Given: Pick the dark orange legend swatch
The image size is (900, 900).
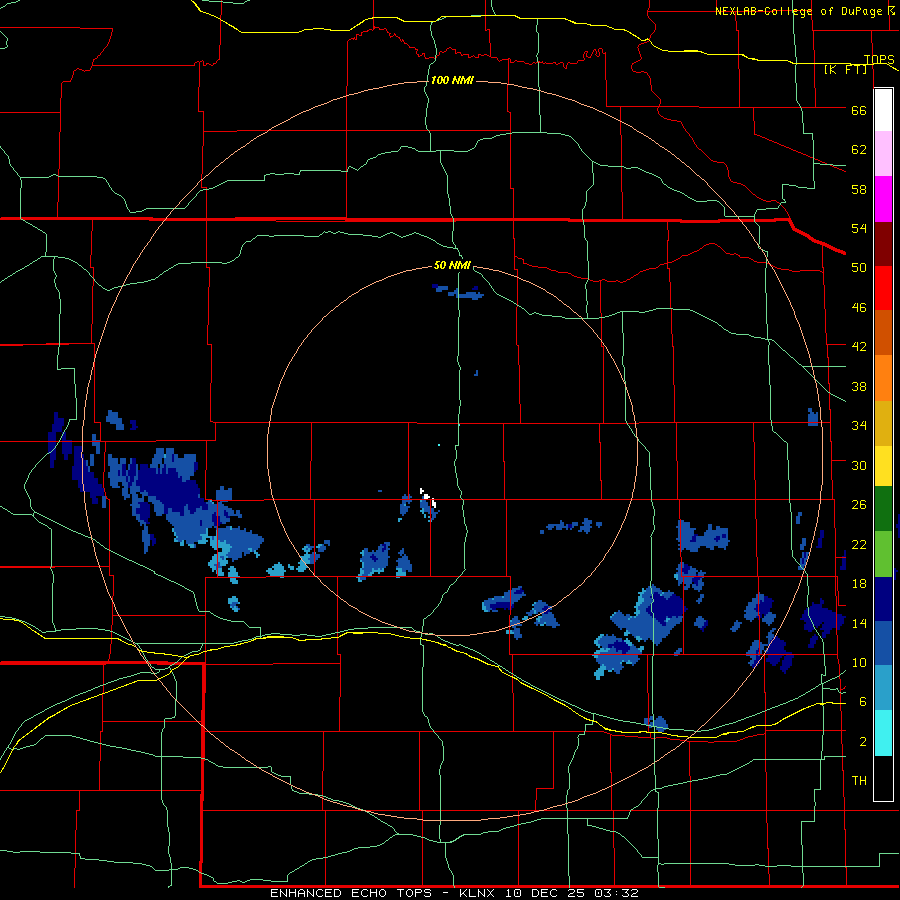Looking at the screenshot, I should (x=883, y=332).
